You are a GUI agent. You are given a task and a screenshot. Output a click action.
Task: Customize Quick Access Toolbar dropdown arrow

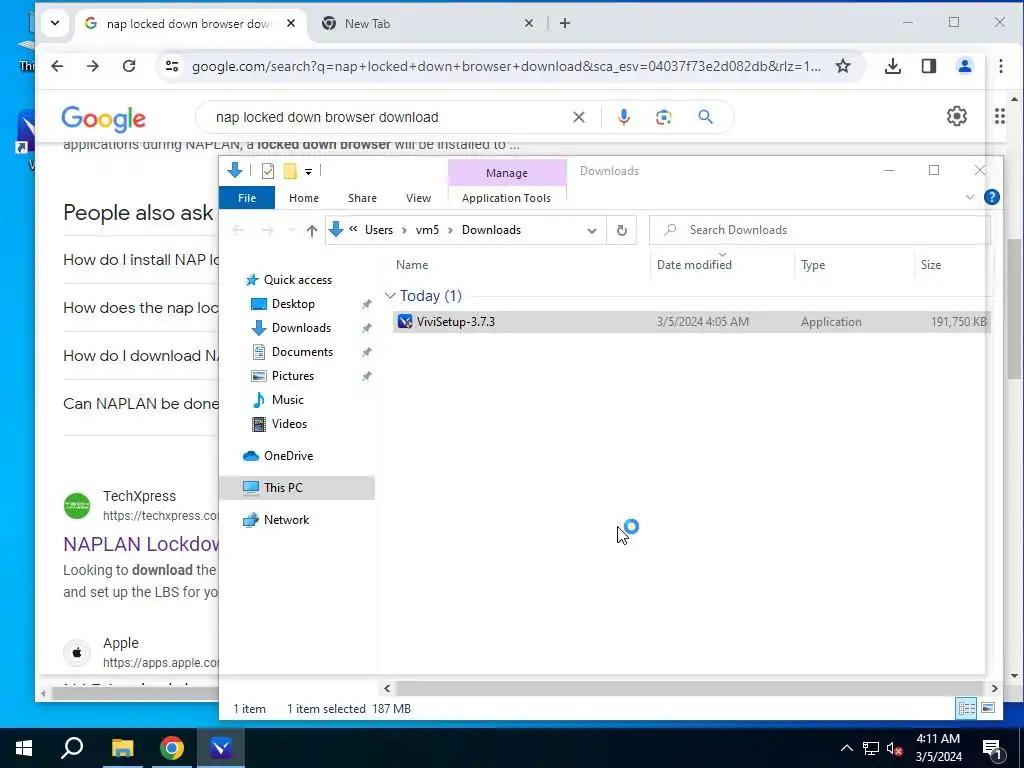click(x=308, y=171)
